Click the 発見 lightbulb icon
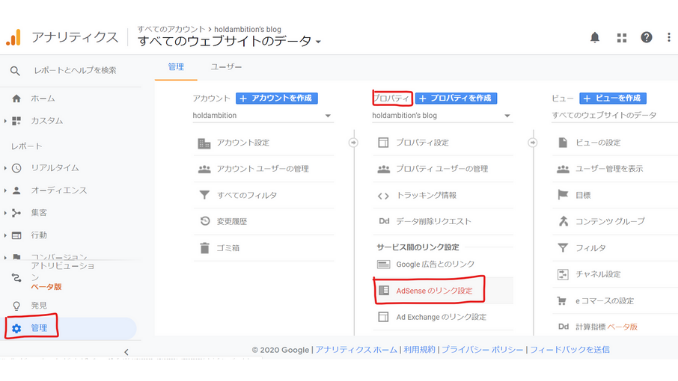The width and height of the screenshot is (678, 381). click(16, 306)
